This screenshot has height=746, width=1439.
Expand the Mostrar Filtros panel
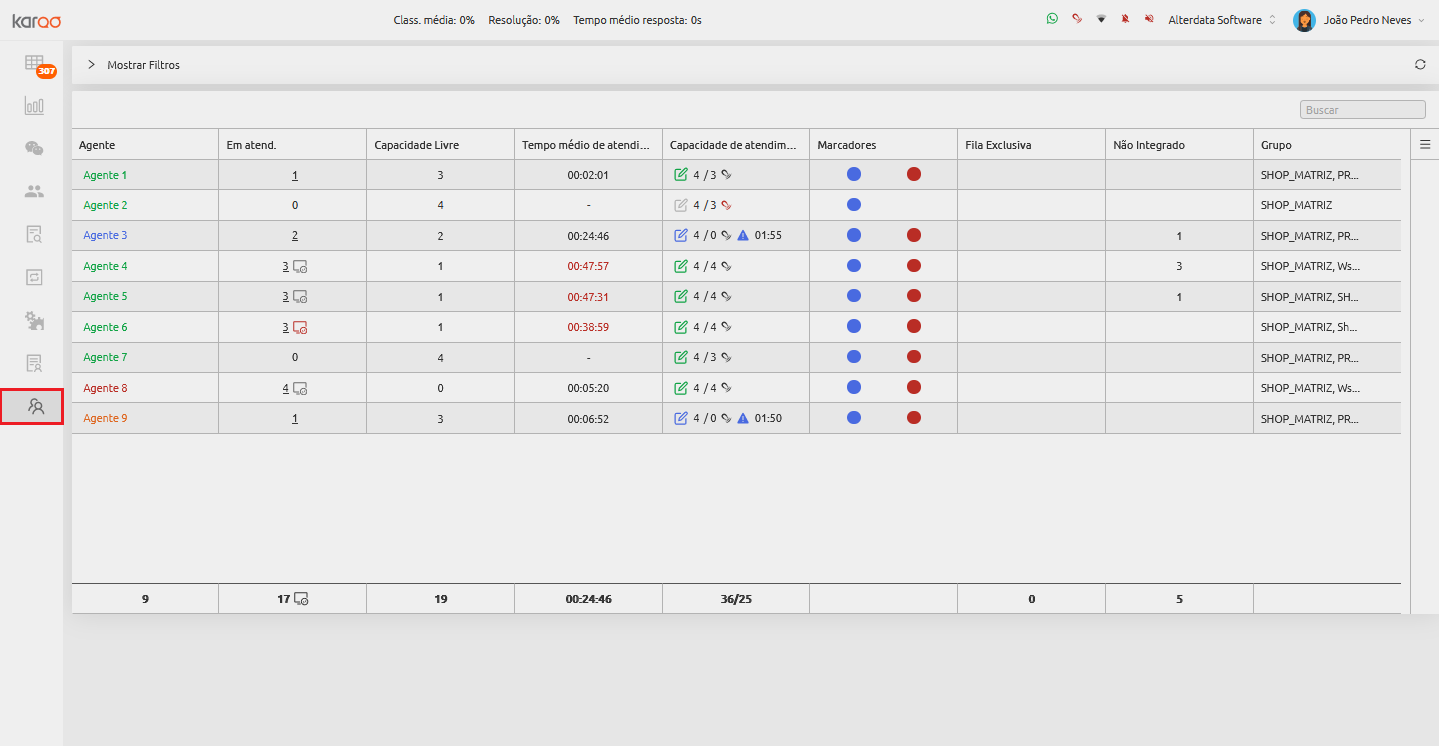tap(134, 65)
